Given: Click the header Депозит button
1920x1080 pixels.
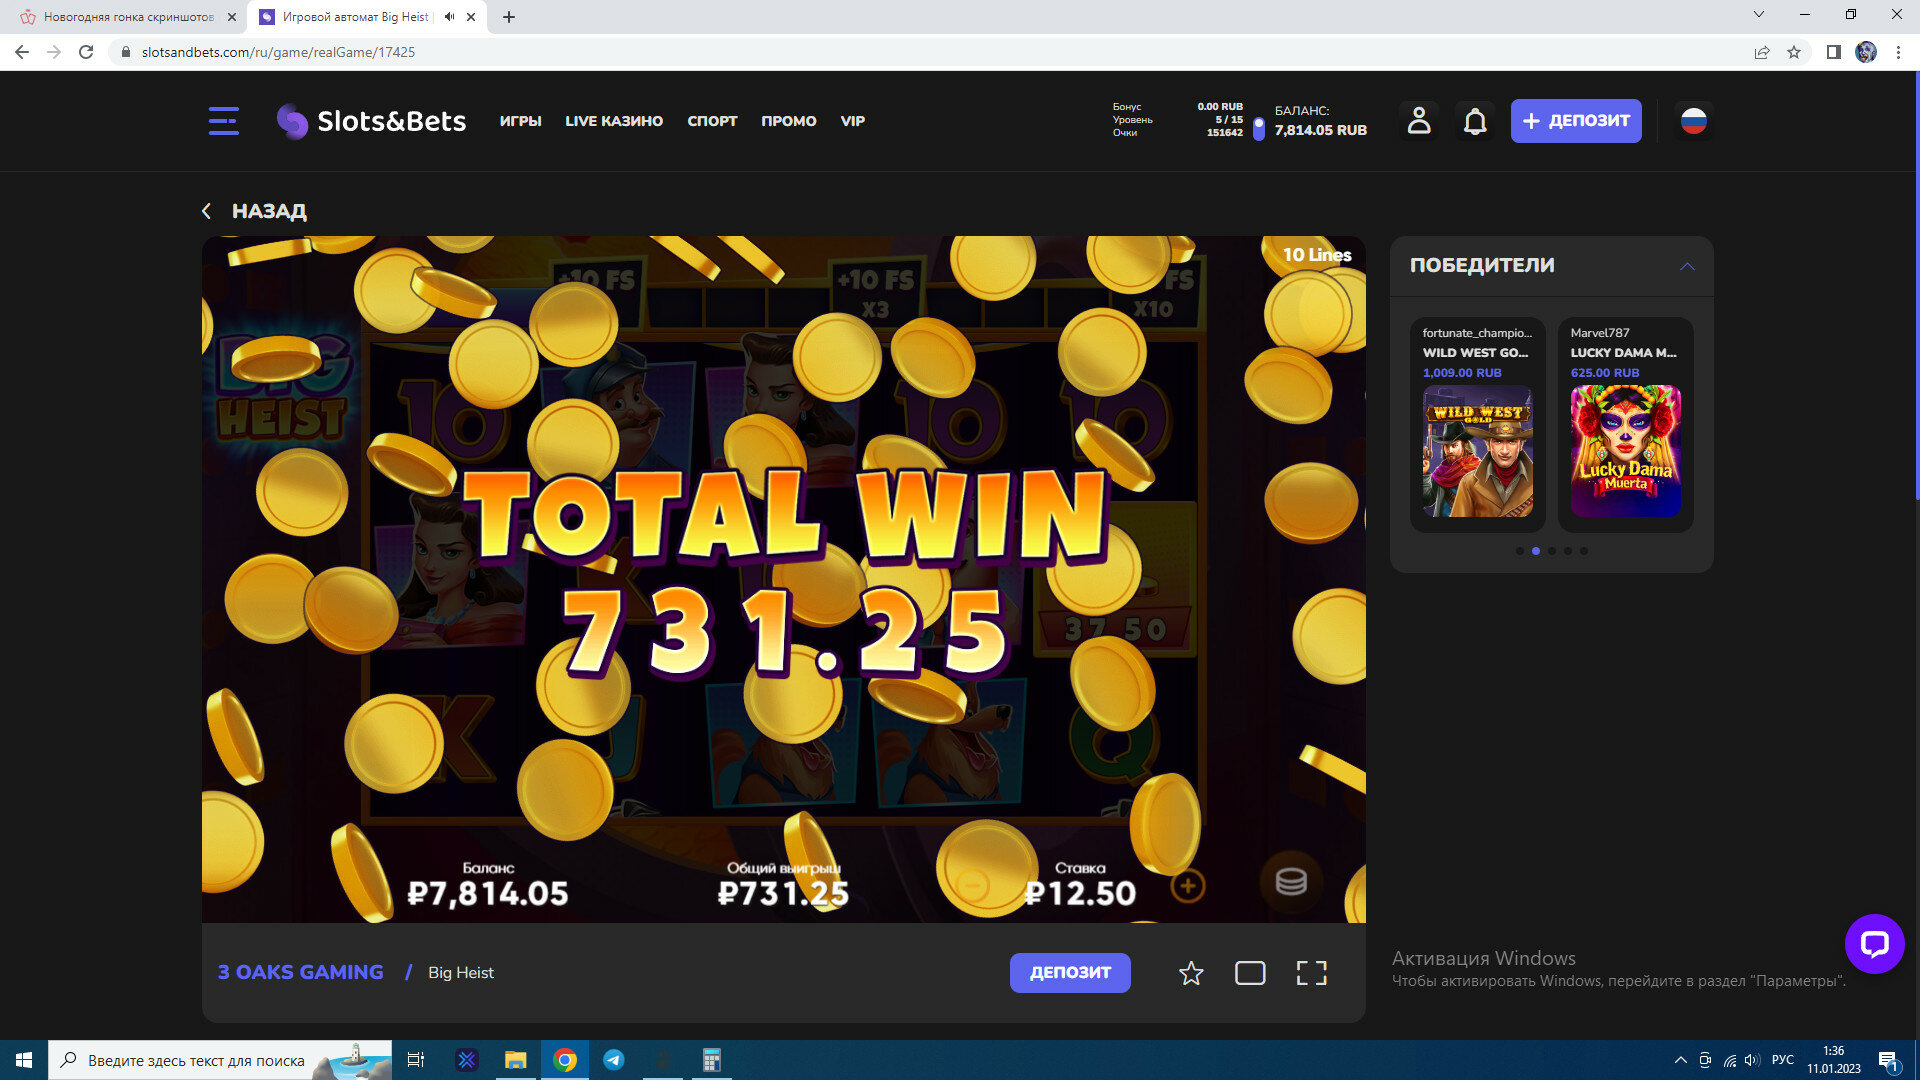Looking at the screenshot, I should tap(1575, 121).
